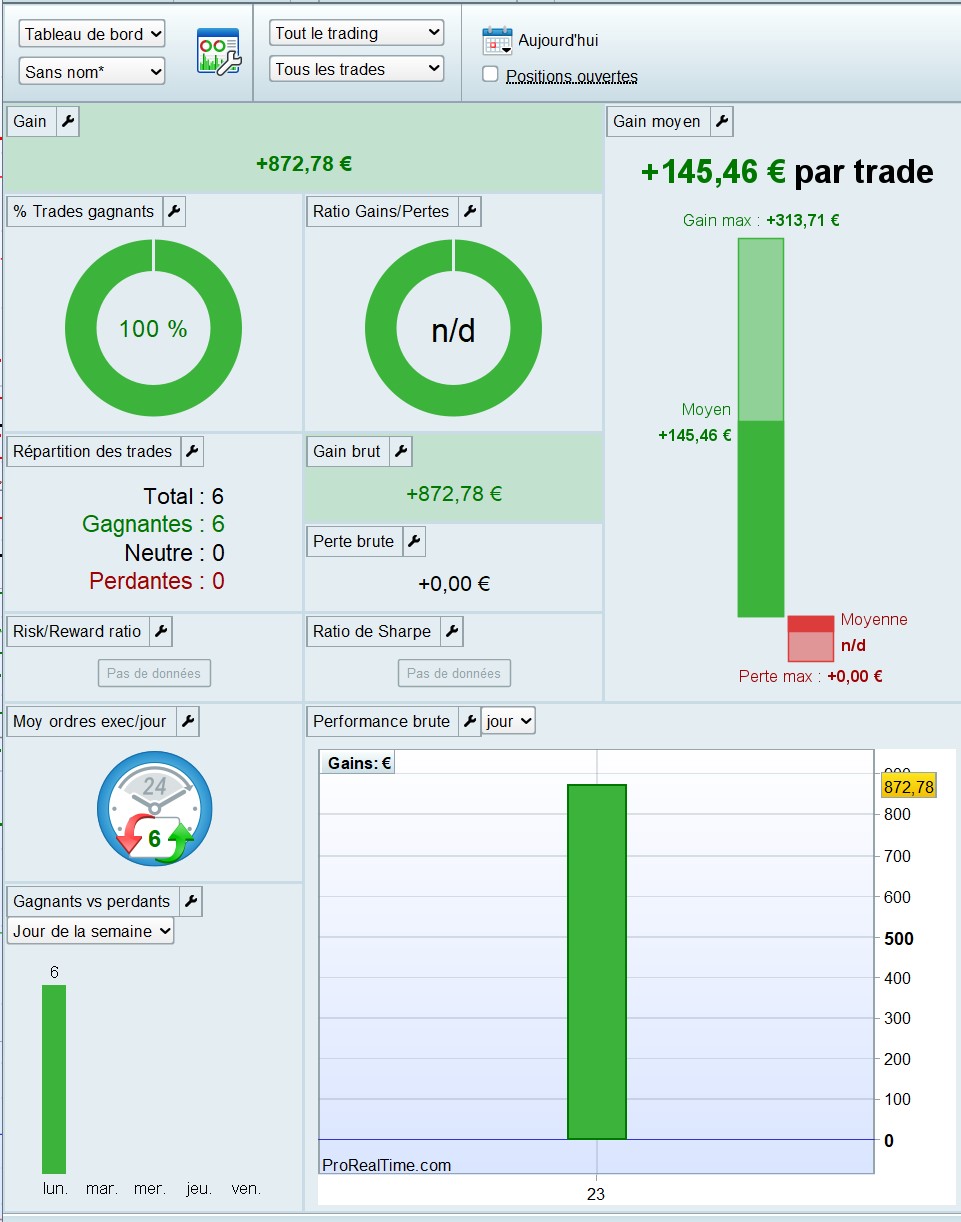Click the +0,00 € Perte brute value
Screen dimensions: 961x1222
[454, 584]
